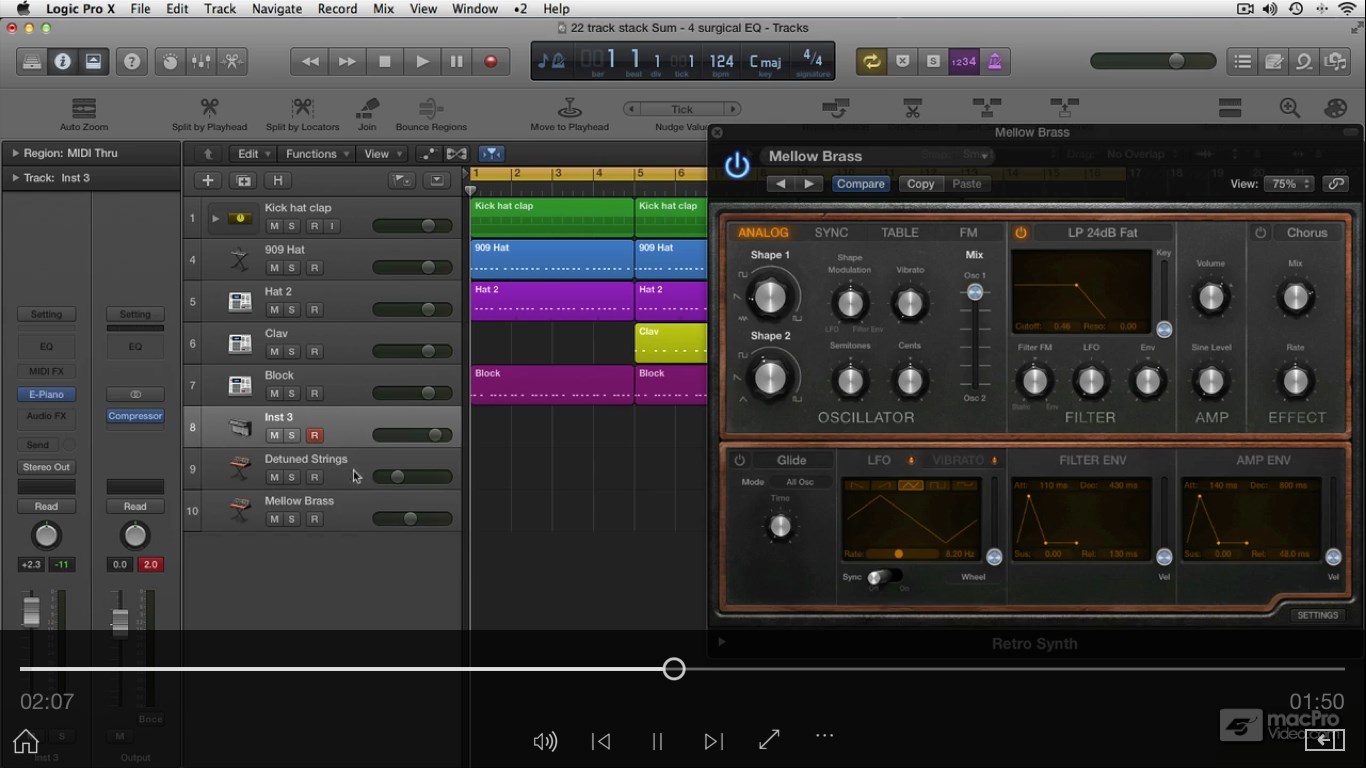Click the SETTINGS button in Retro Synth
Screen dimensions: 1366x768
[x=1317, y=615]
